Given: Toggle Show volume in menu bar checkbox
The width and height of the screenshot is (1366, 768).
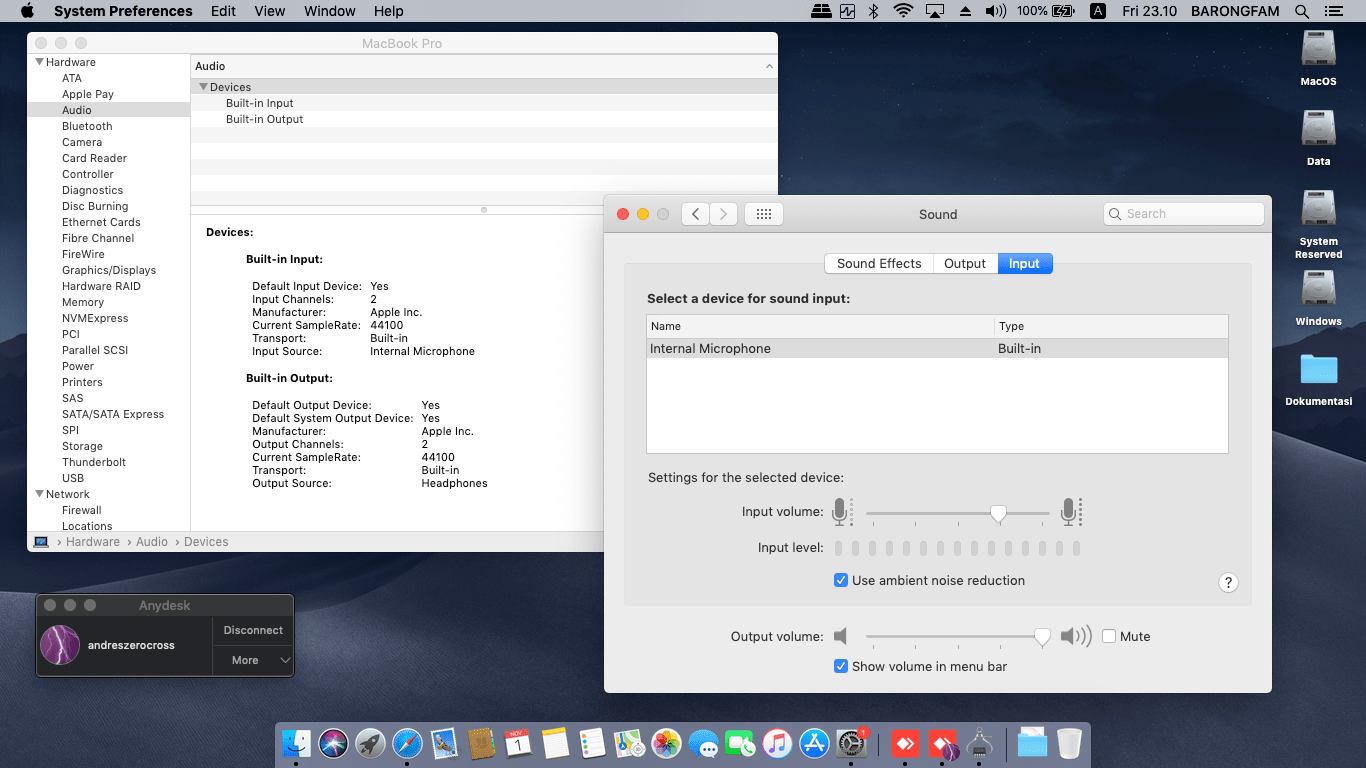Looking at the screenshot, I should [x=841, y=666].
